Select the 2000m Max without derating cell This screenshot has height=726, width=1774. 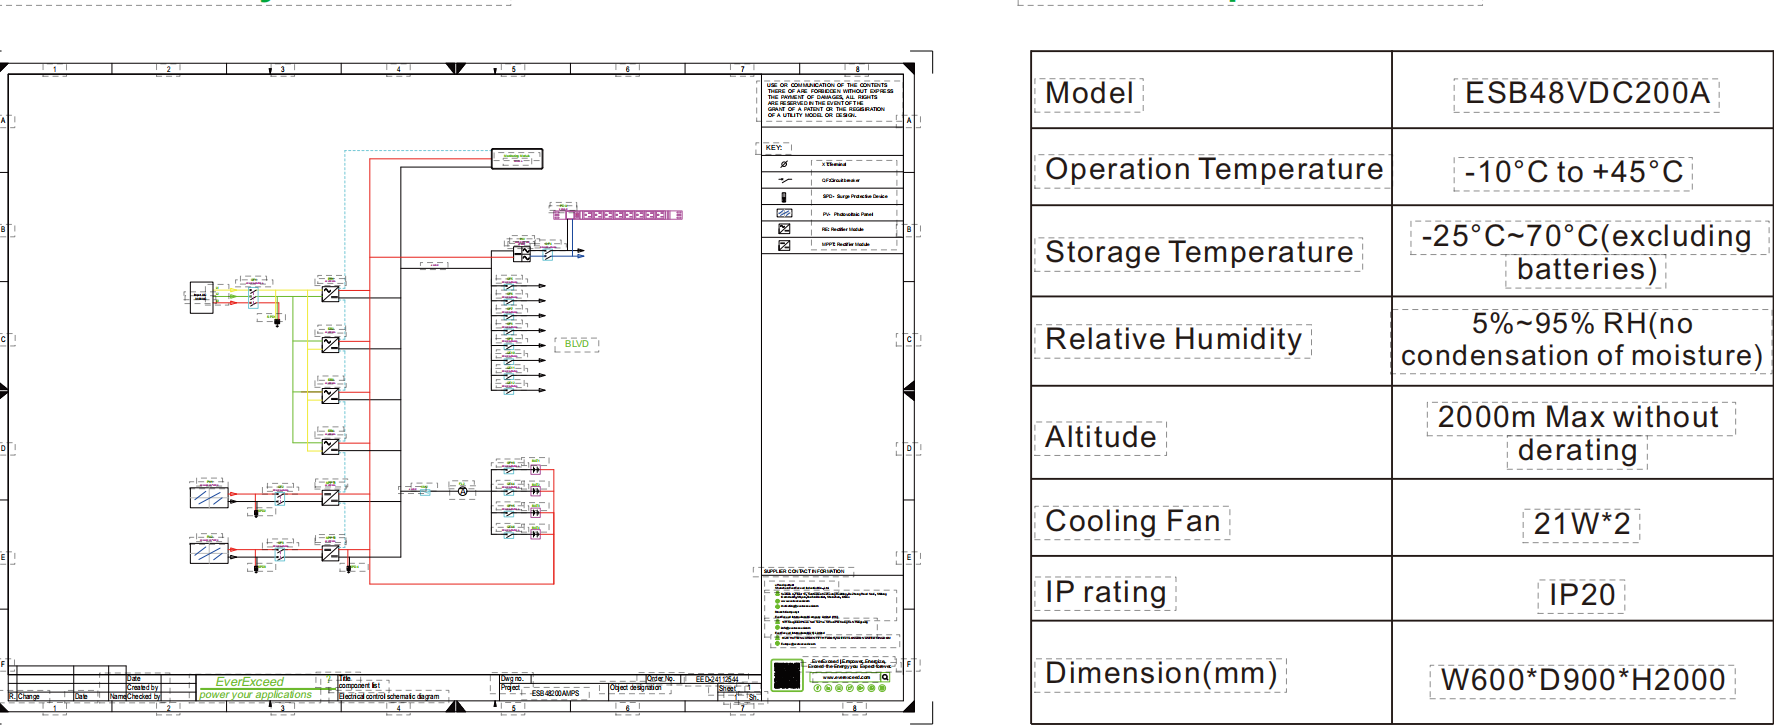click(x=1580, y=433)
